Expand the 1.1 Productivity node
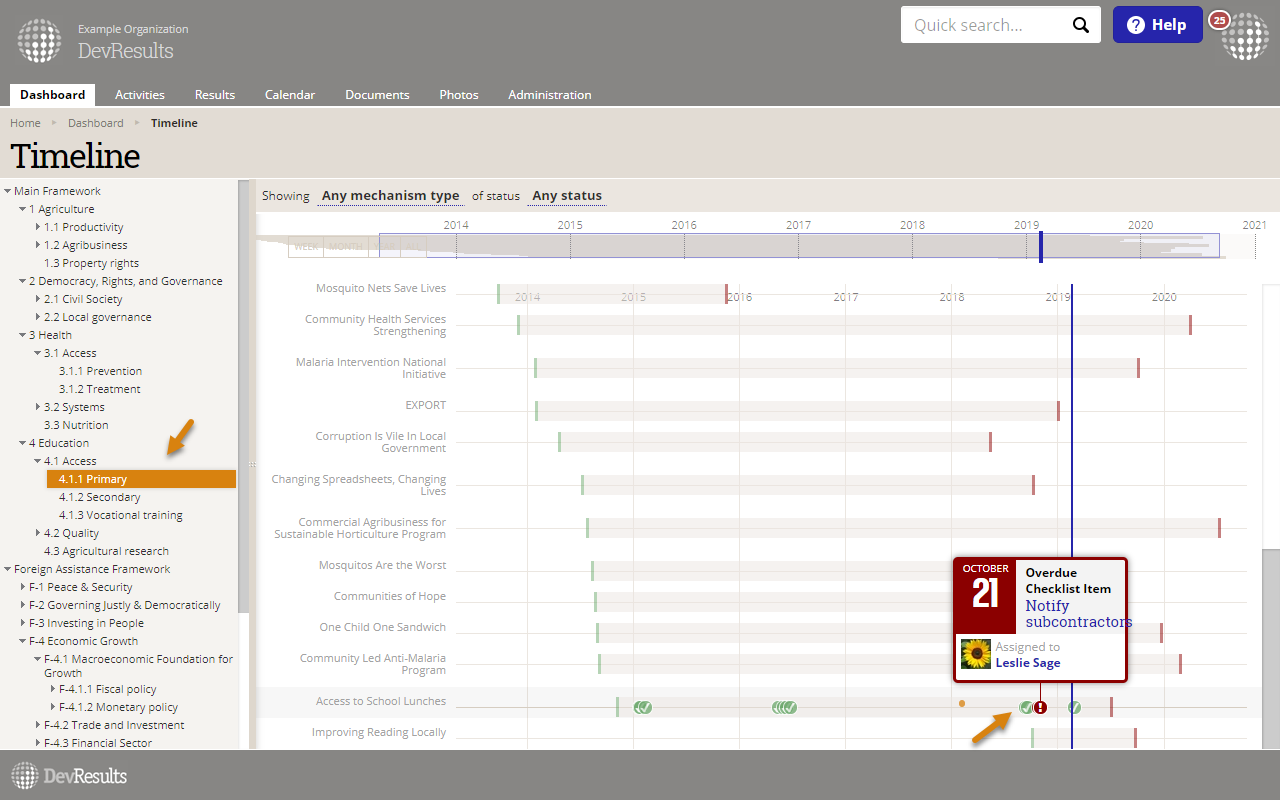Image resolution: width=1280 pixels, height=800 pixels. [x=38, y=227]
